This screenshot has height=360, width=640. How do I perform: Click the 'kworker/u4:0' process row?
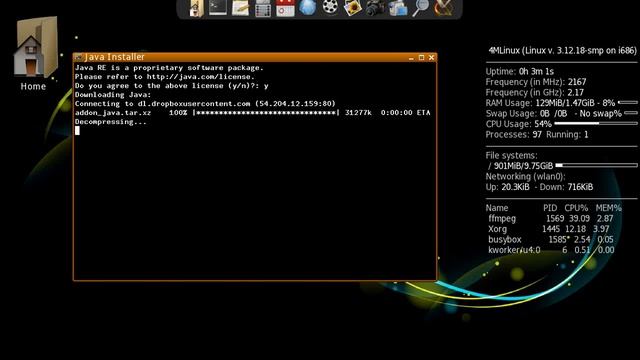(x=551, y=250)
